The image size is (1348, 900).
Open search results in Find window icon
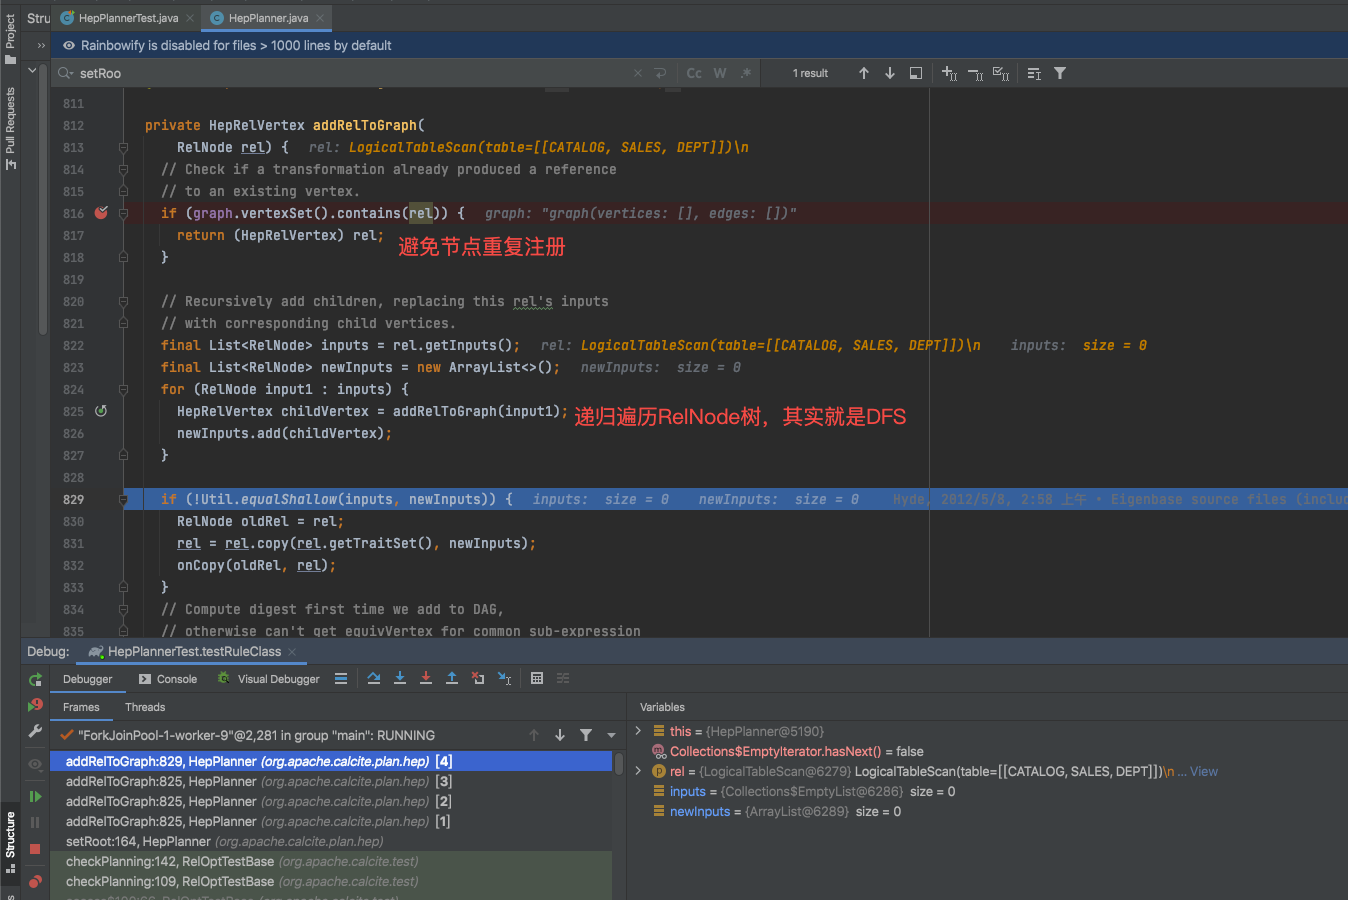pyautogui.click(x=1034, y=73)
